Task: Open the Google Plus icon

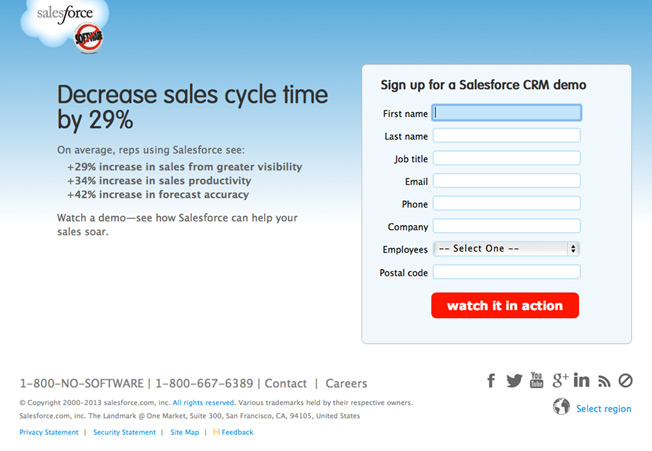Action: point(560,380)
